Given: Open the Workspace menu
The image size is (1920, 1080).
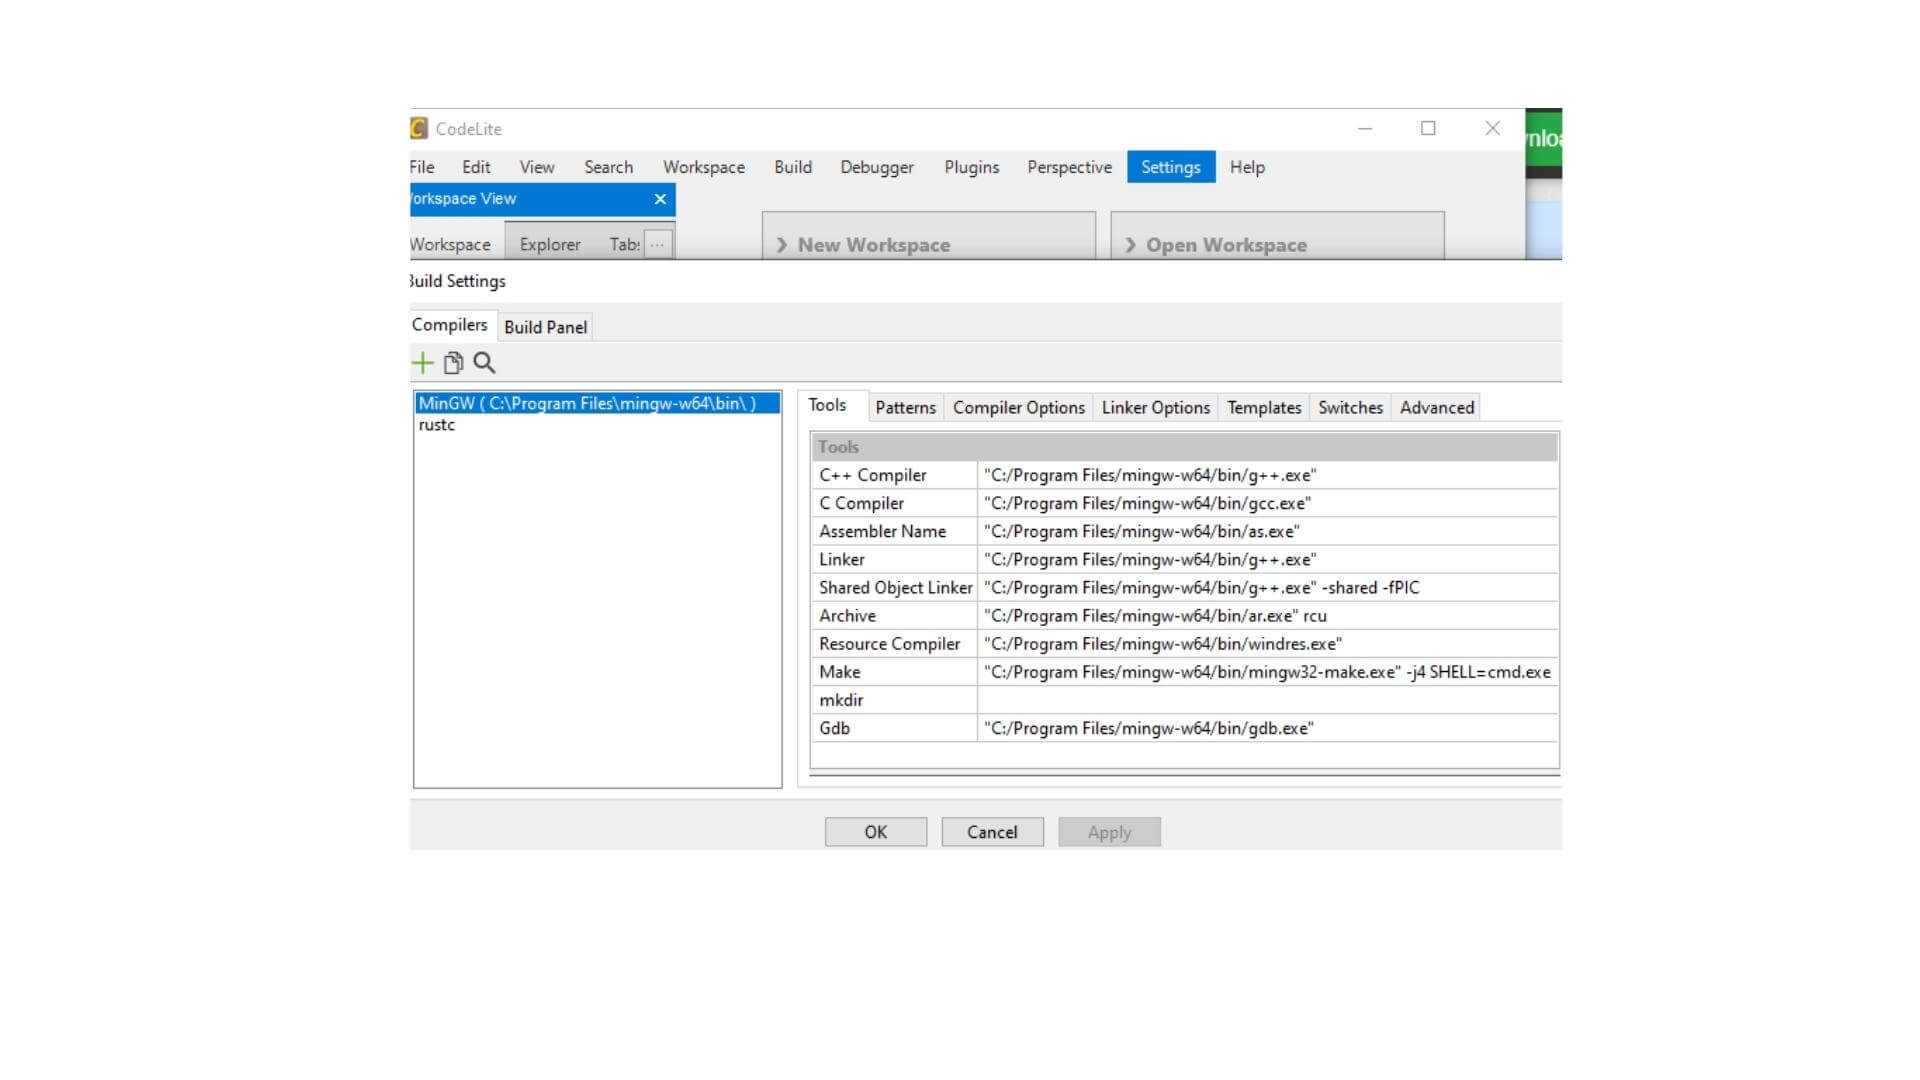Looking at the screenshot, I should [704, 167].
